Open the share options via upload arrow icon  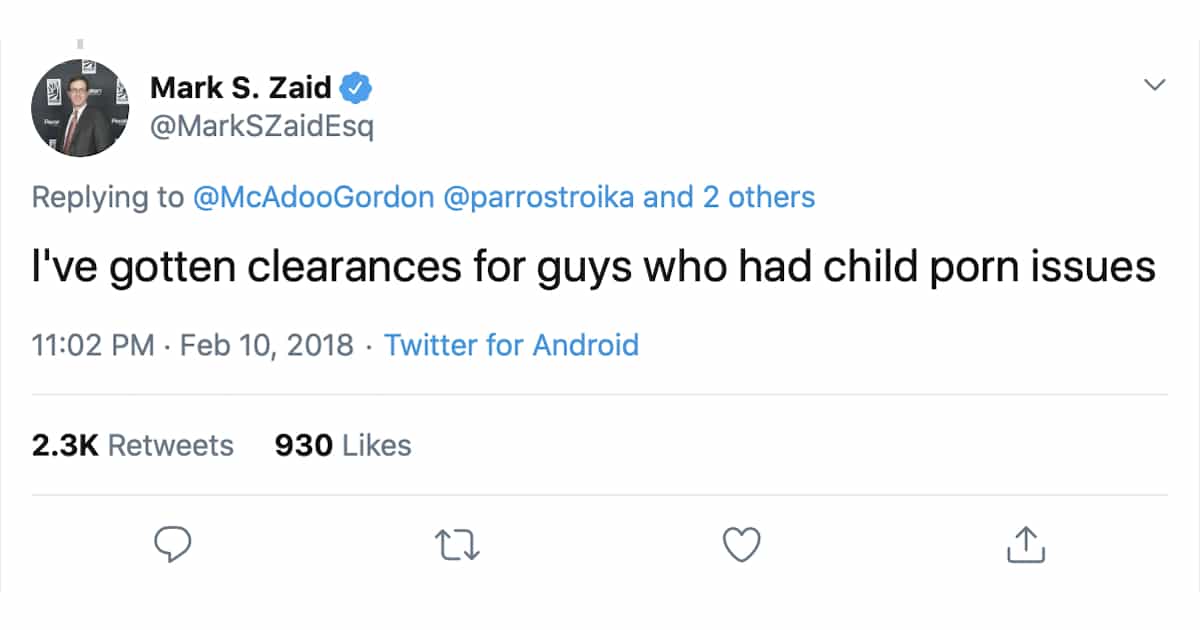(x=1025, y=544)
